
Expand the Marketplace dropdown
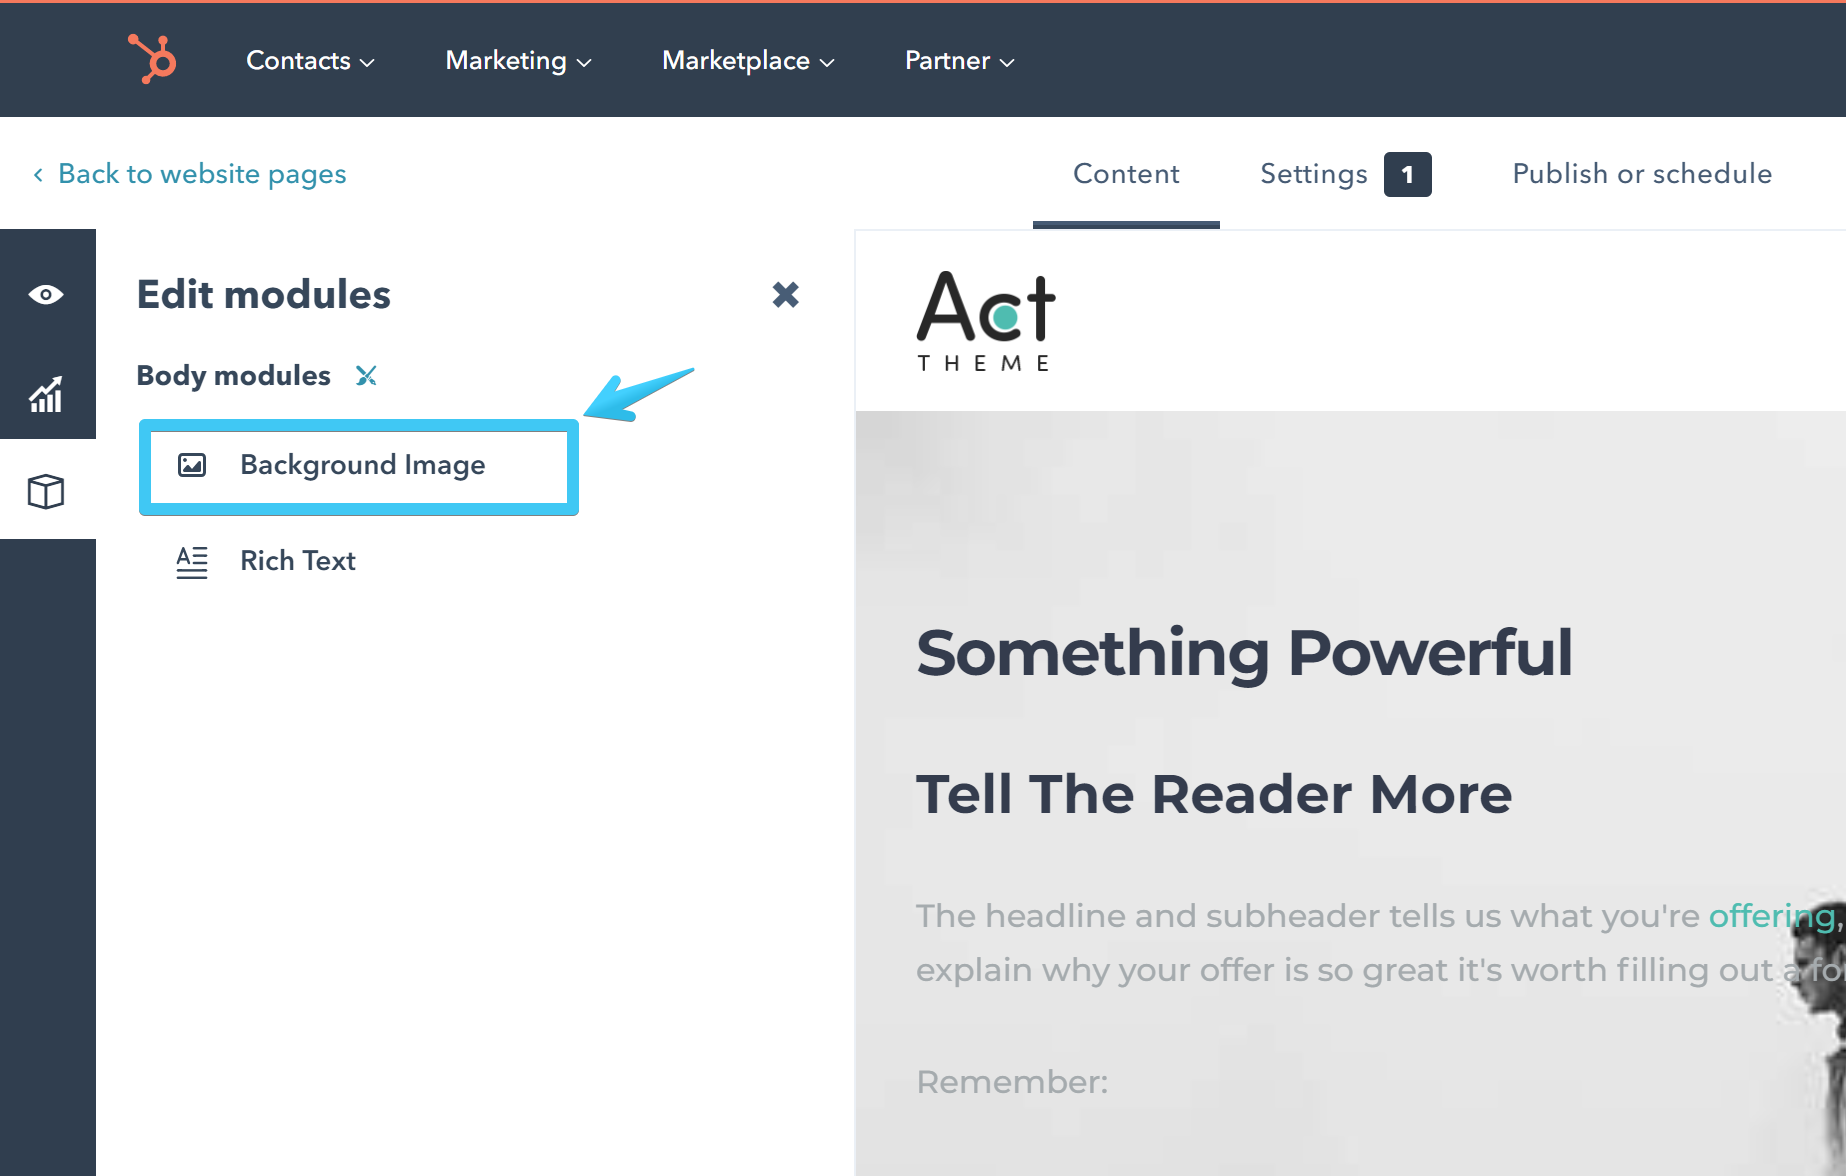[x=747, y=60]
